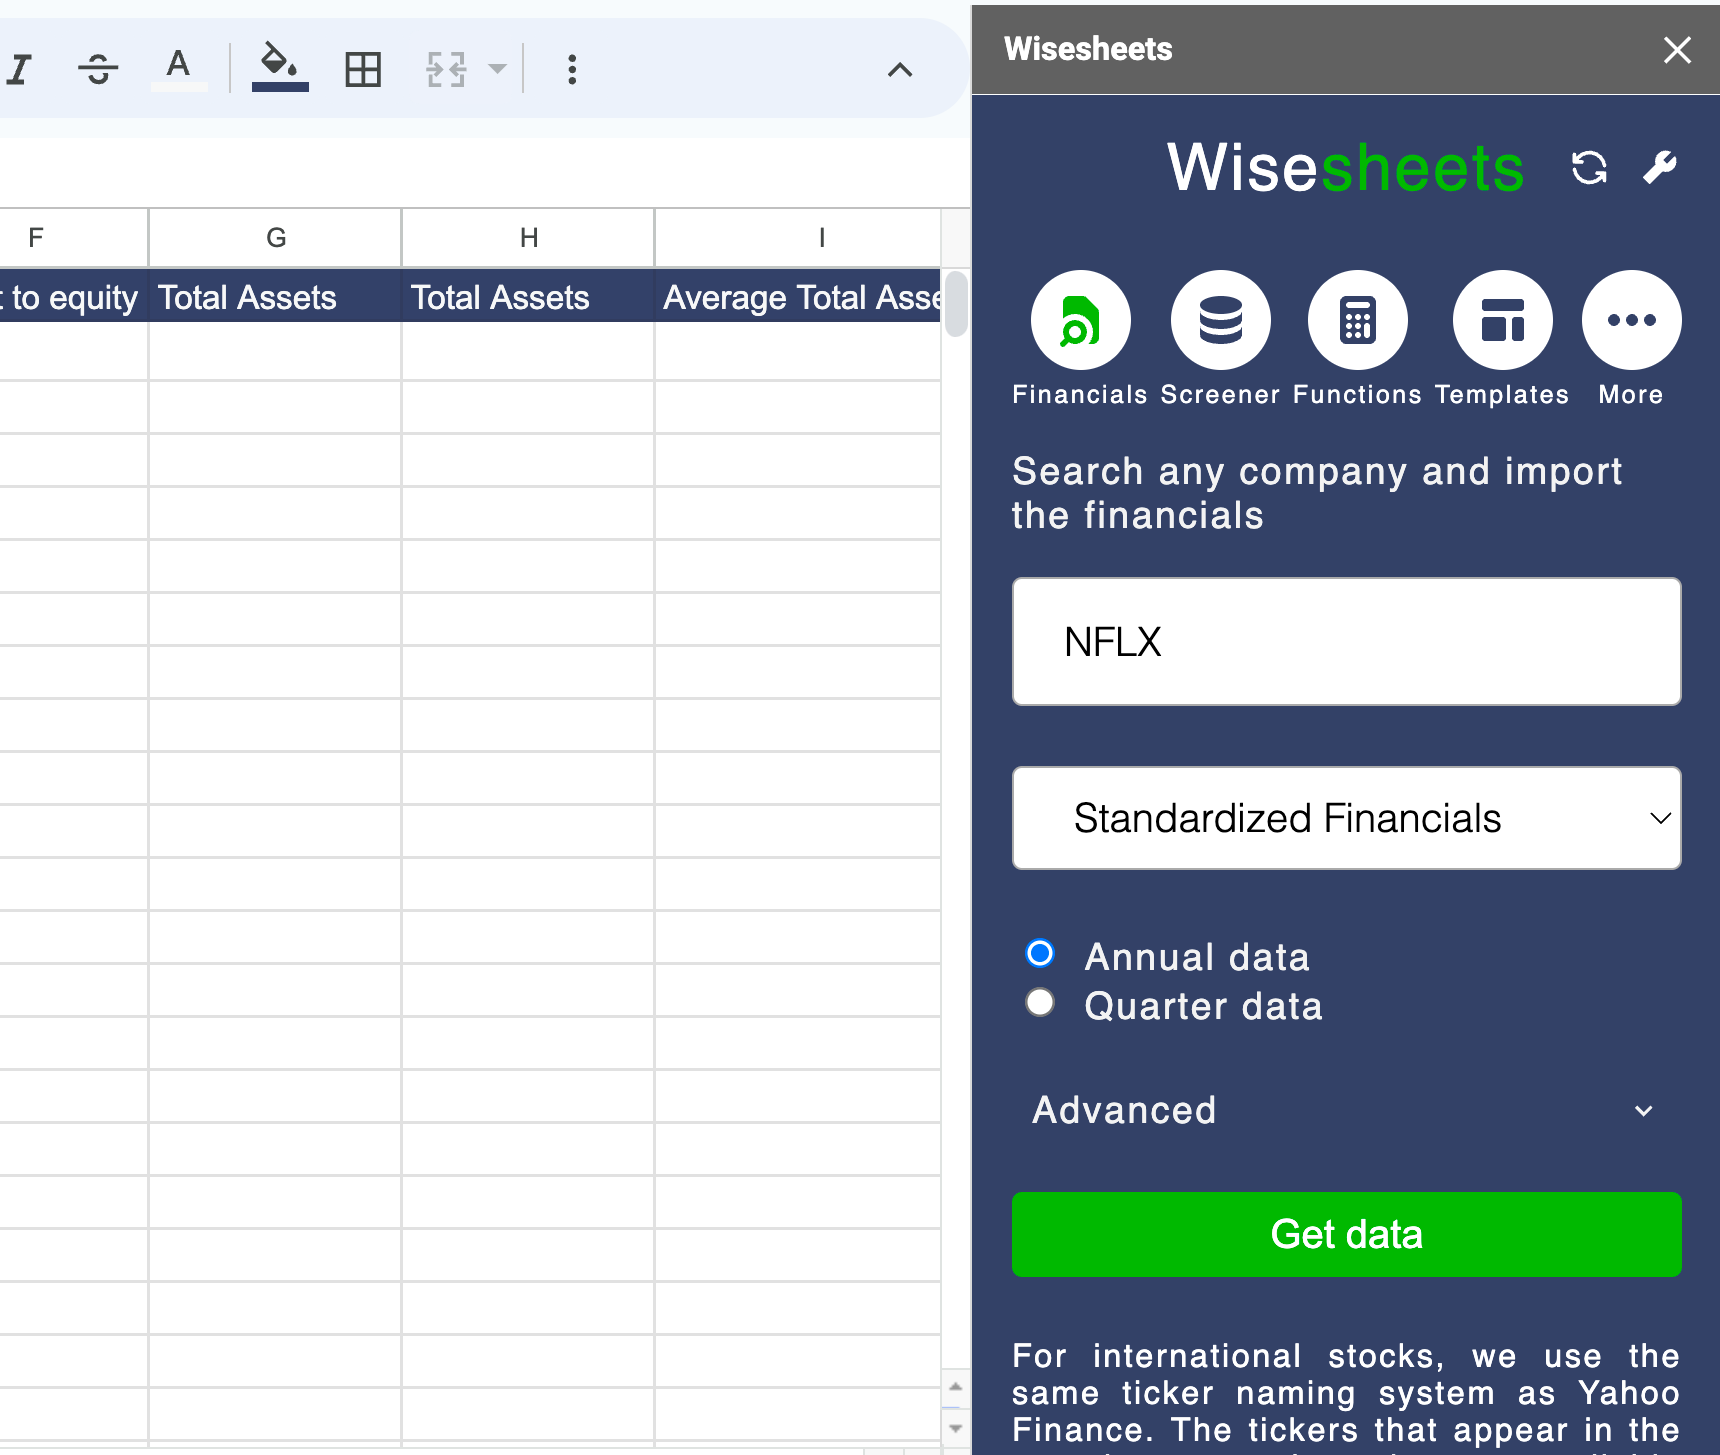Click the More options circle icon
This screenshot has height=1455, width=1720.
[x=1631, y=321]
